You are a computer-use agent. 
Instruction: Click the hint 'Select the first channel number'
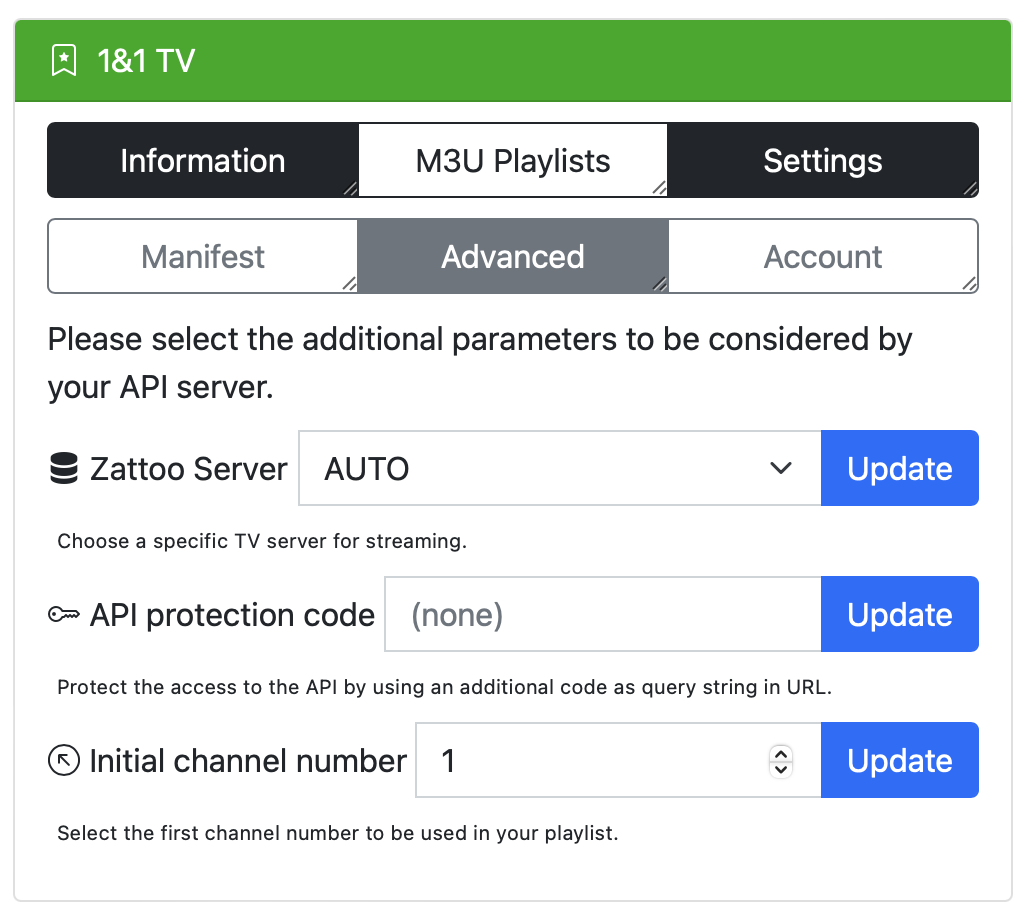tap(338, 833)
